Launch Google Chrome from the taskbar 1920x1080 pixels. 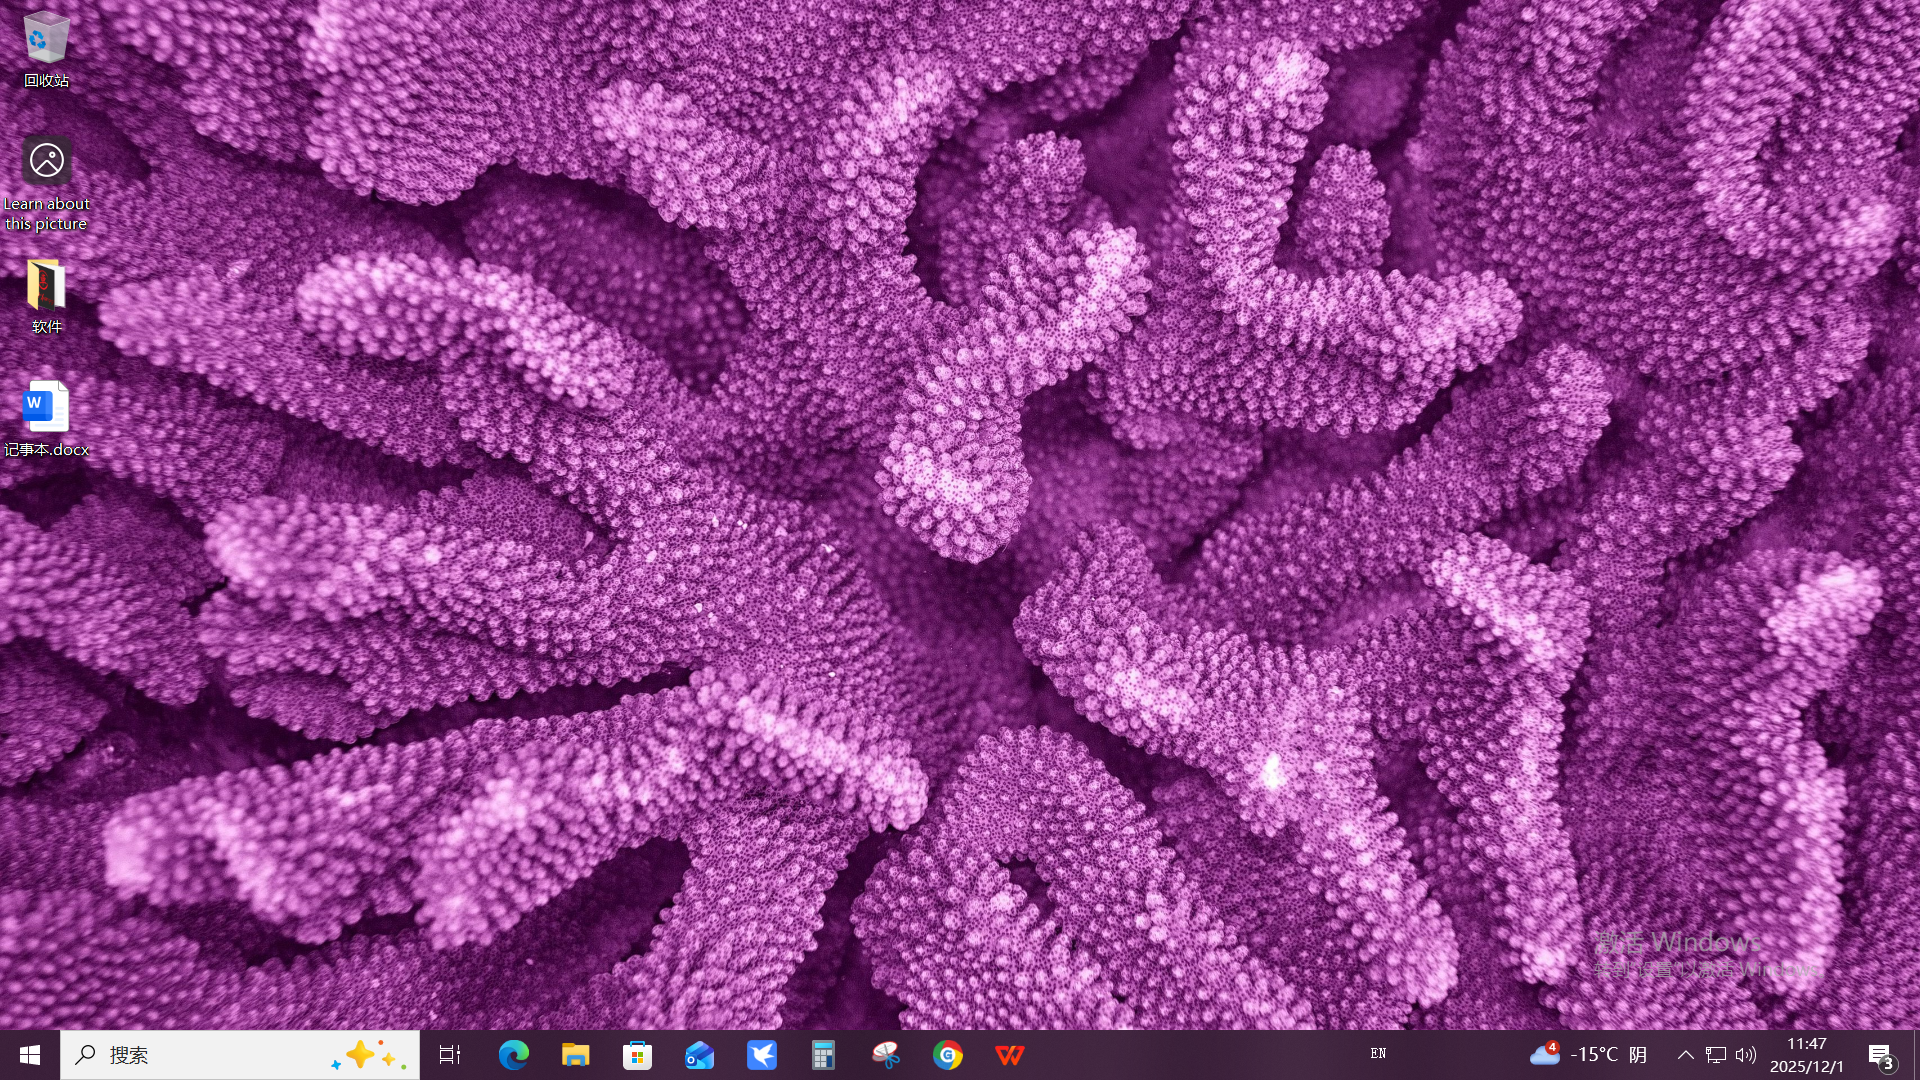coord(948,1055)
